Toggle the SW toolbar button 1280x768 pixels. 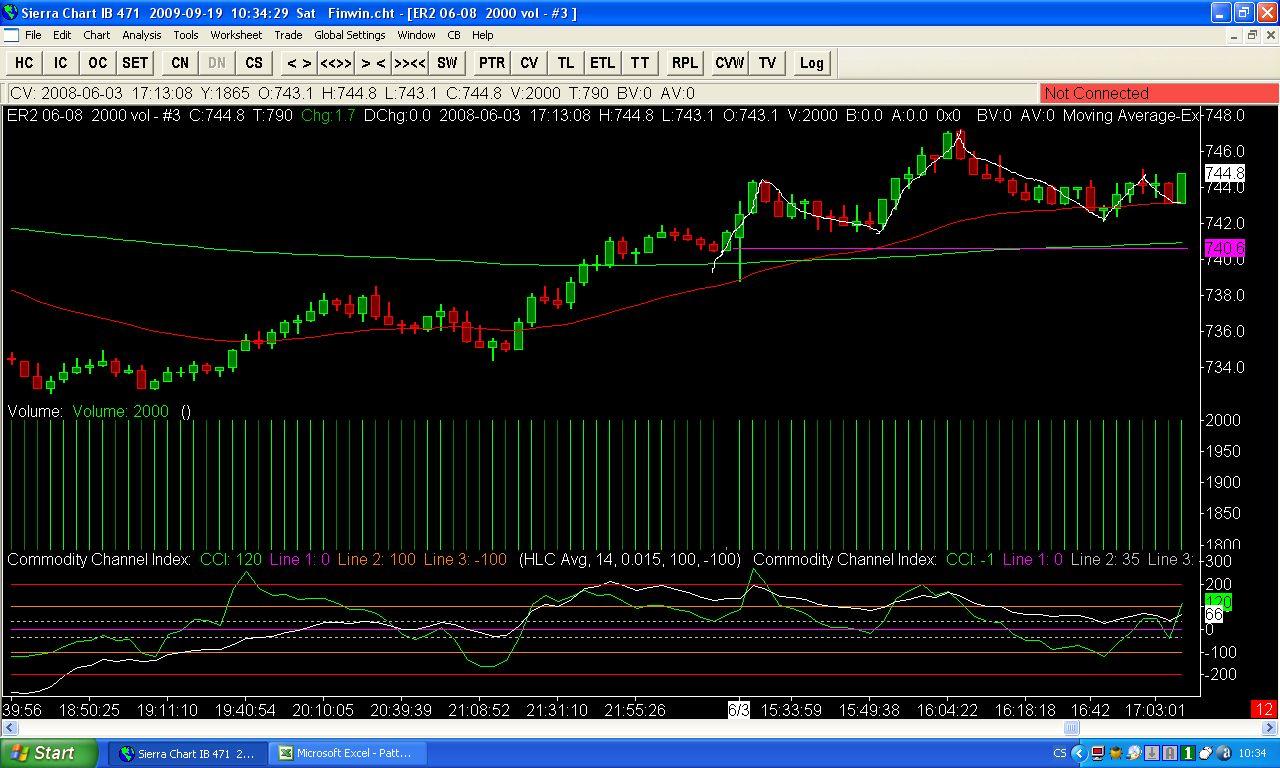[447, 62]
